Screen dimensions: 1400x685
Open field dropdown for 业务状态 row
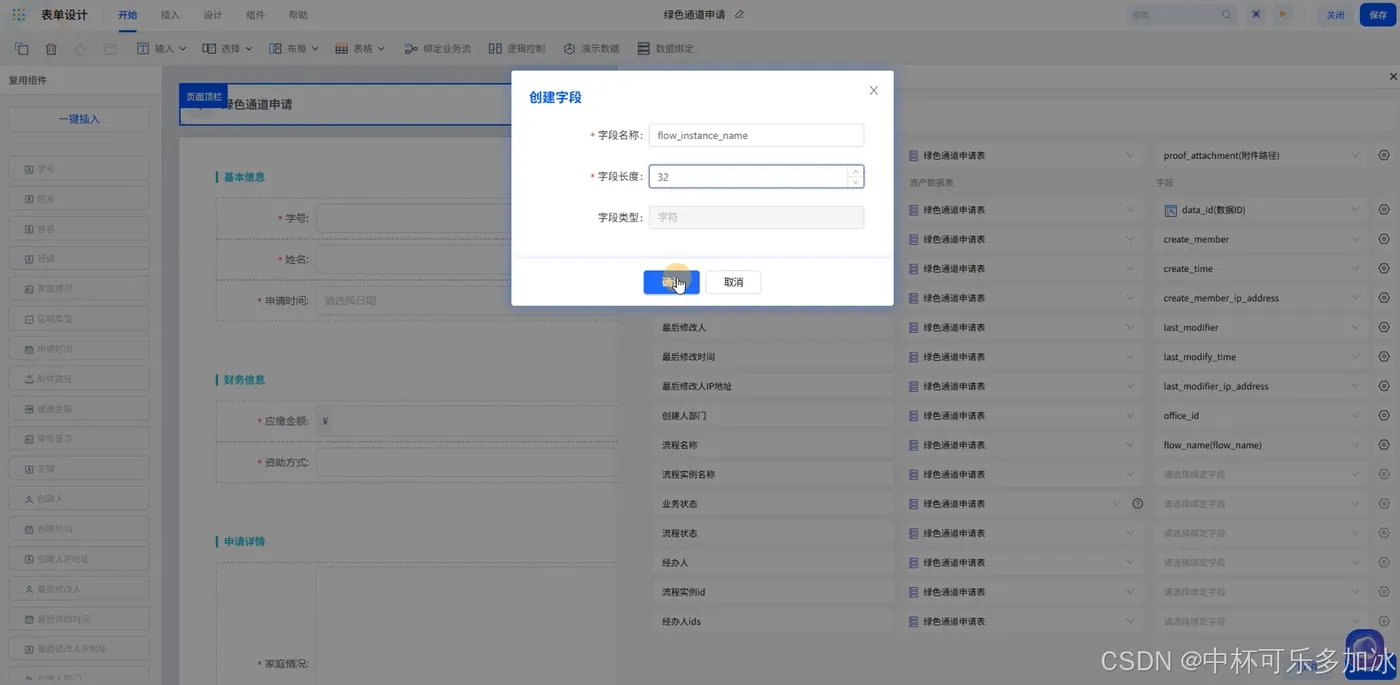point(1261,503)
